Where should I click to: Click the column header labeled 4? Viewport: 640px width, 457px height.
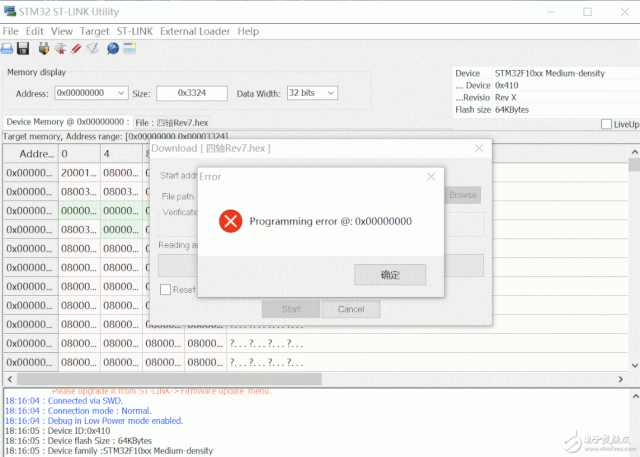pos(122,154)
